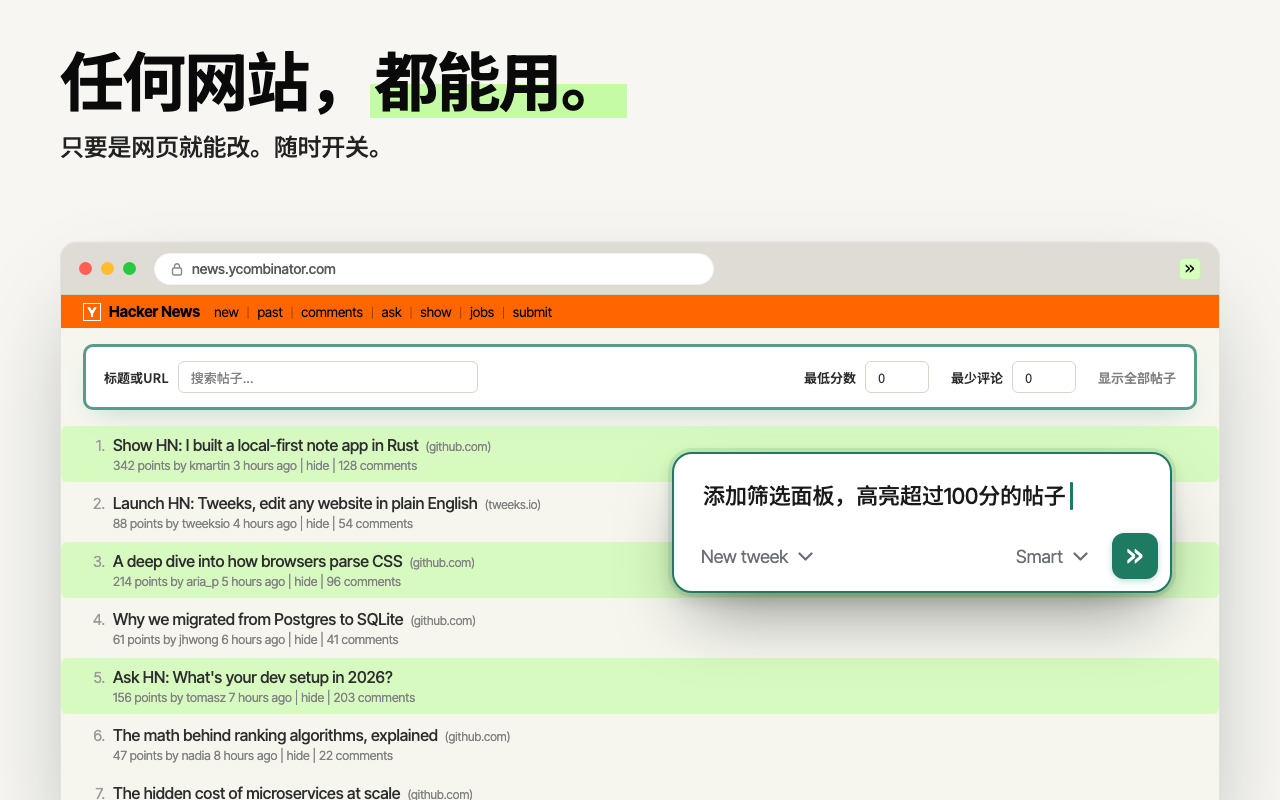Viewport: 1280px width, 800px height.
Task: Open "Why we migrated from Postgres to SQLite"
Action: click(258, 620)
